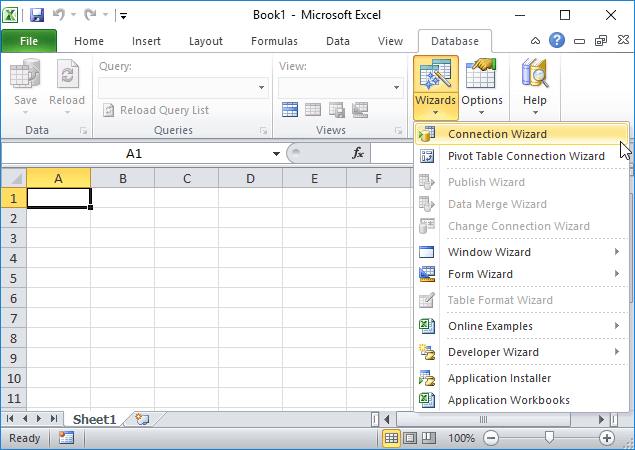
Task: Select column C header
Action: pos(187,179)
